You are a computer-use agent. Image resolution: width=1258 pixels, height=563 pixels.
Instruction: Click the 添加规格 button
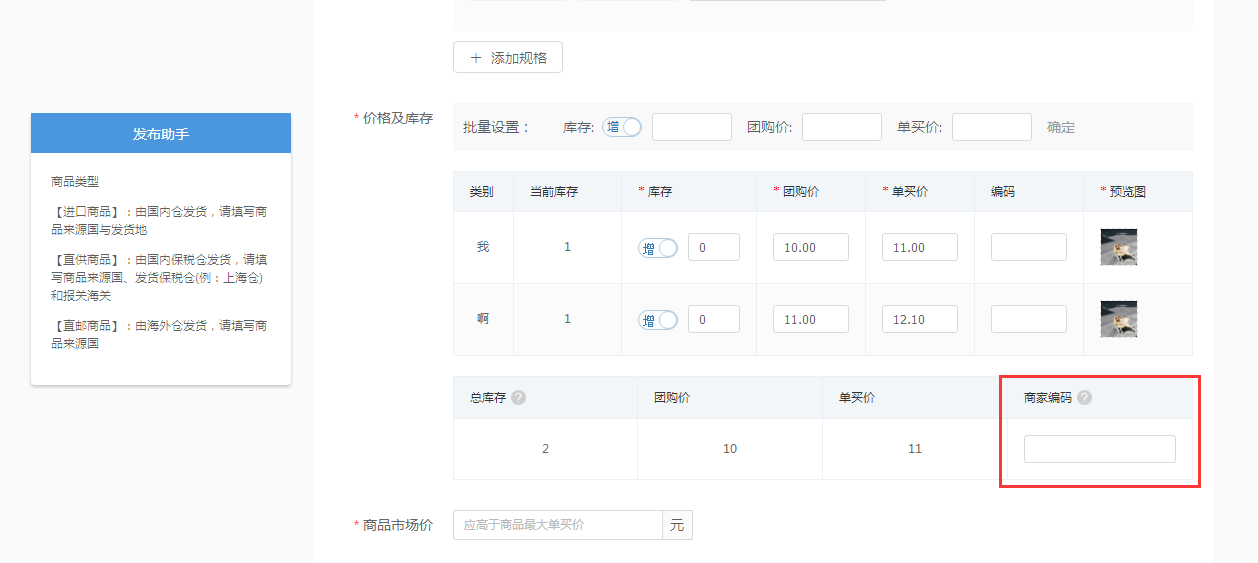pyautogui.click(x=508, y=58)
